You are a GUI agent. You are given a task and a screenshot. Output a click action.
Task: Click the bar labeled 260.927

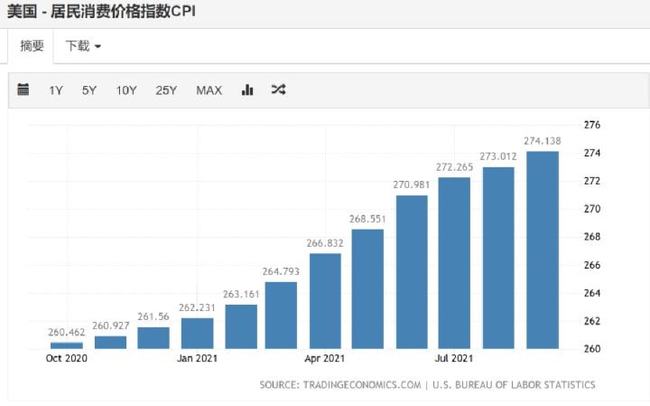pyautogui.click(x=111, y=342)
